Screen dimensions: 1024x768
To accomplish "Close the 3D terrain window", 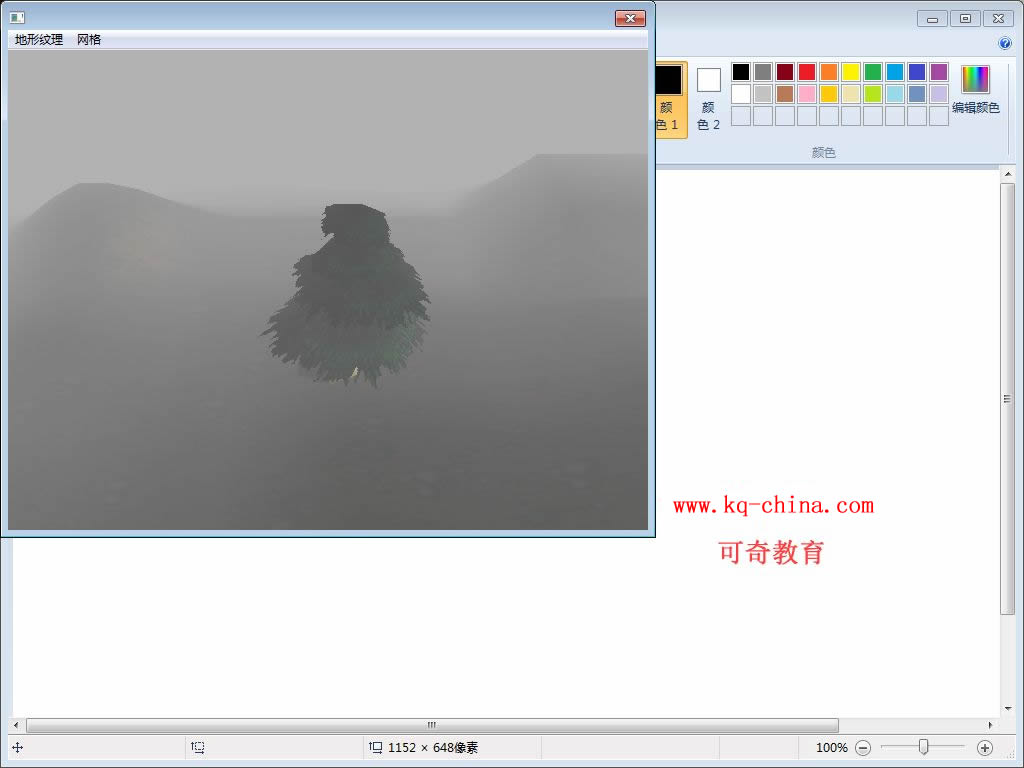I will (x=629, y=18).
